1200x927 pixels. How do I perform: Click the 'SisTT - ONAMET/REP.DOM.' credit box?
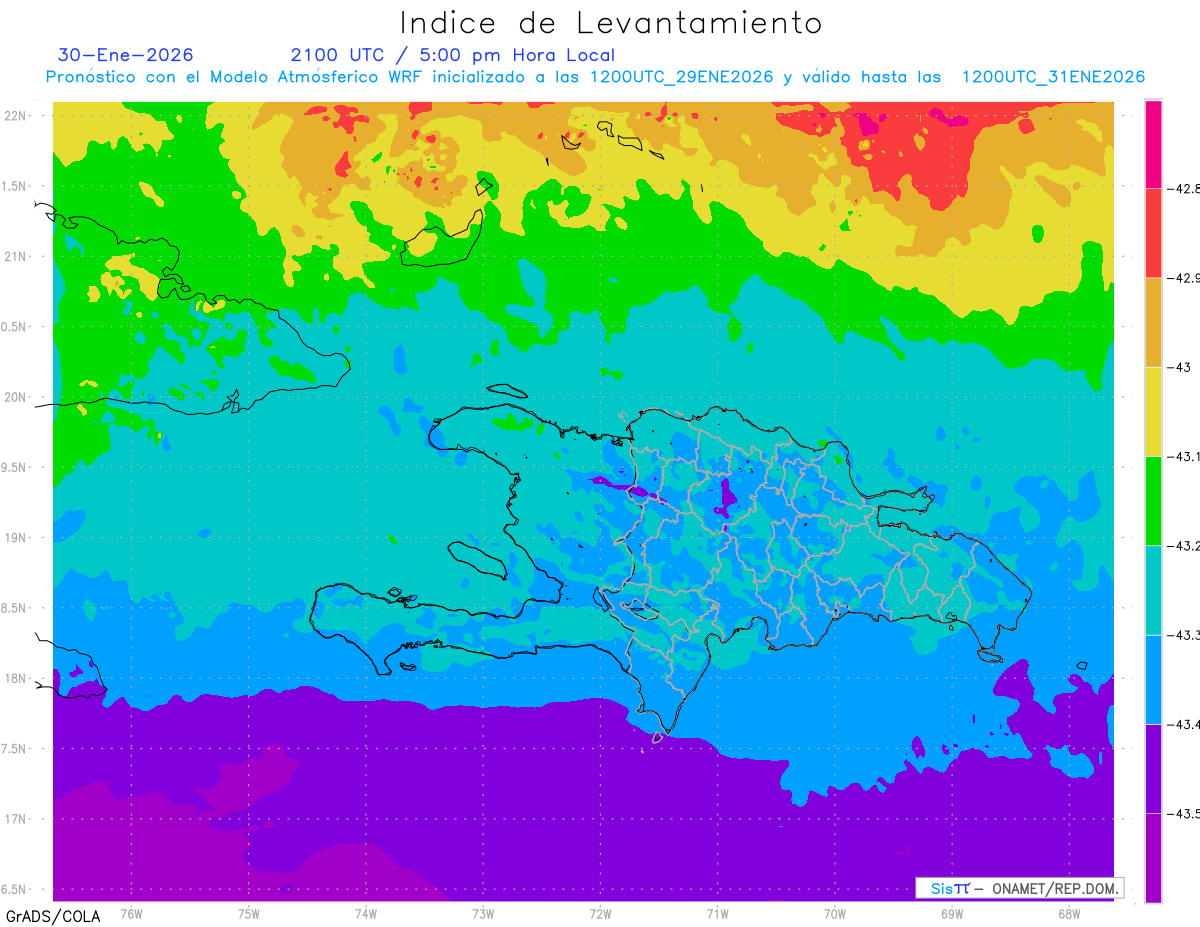pos(1019,888)
